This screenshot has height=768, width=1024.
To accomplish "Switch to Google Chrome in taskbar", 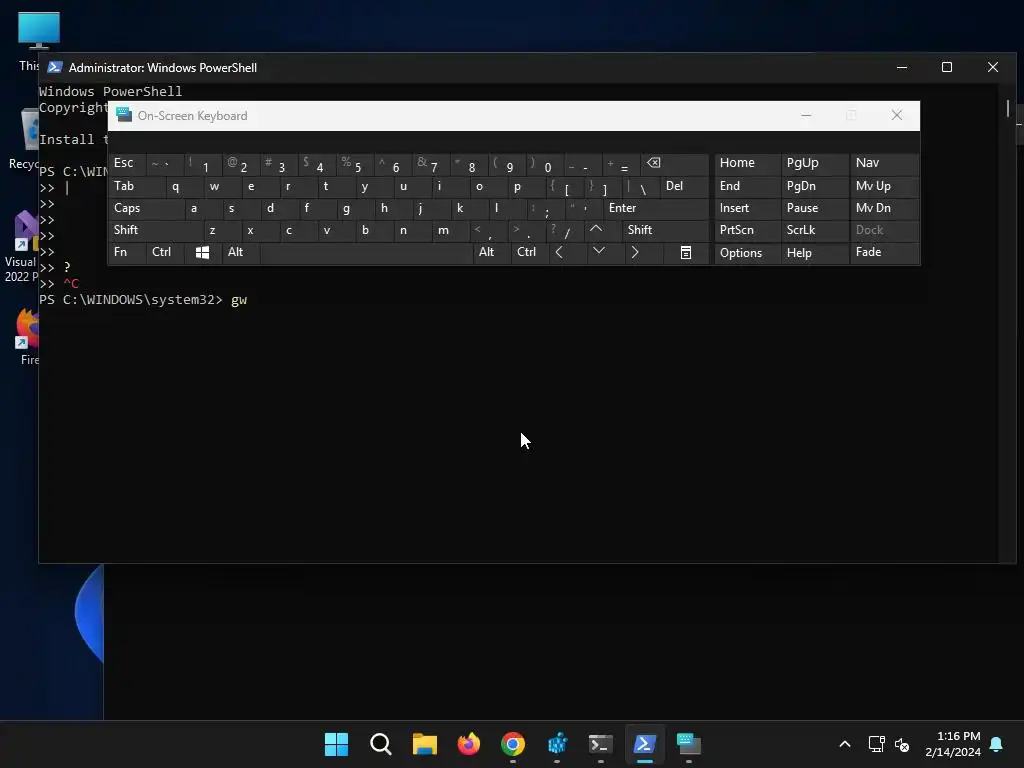I will [x=513, y=744].
